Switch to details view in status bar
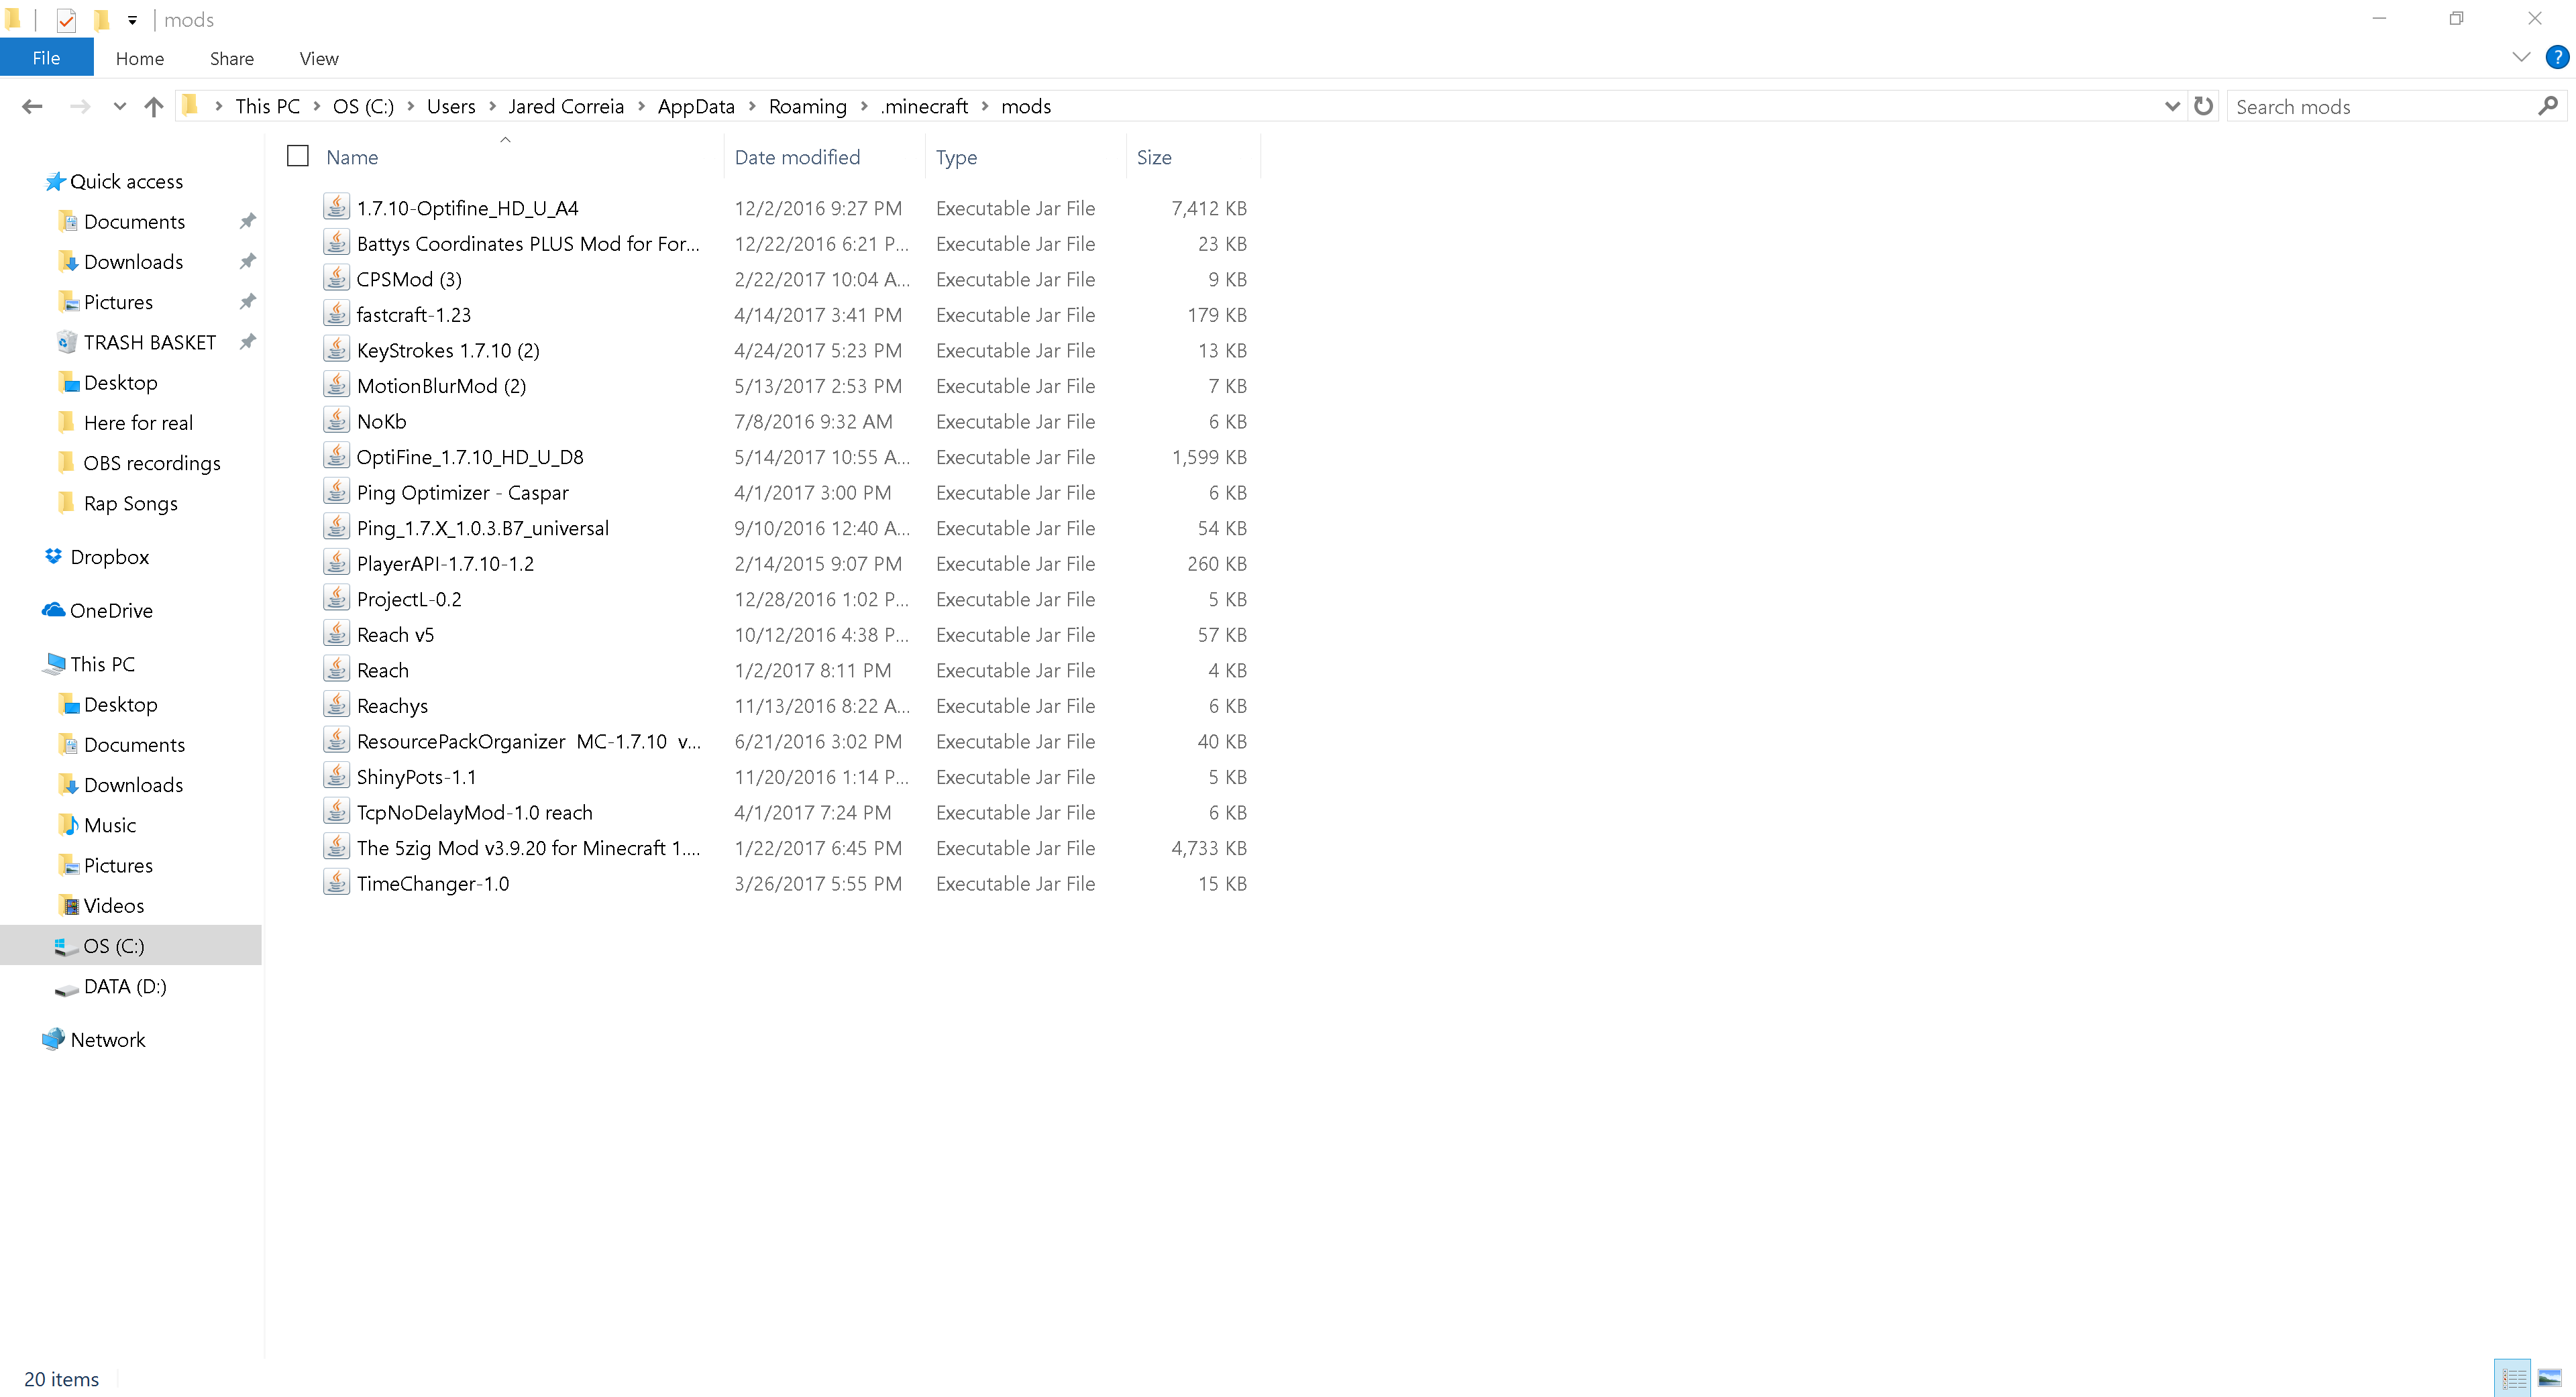Image resolution: width=2576 pixels, height=1397 pixels. point(2513,1379)
